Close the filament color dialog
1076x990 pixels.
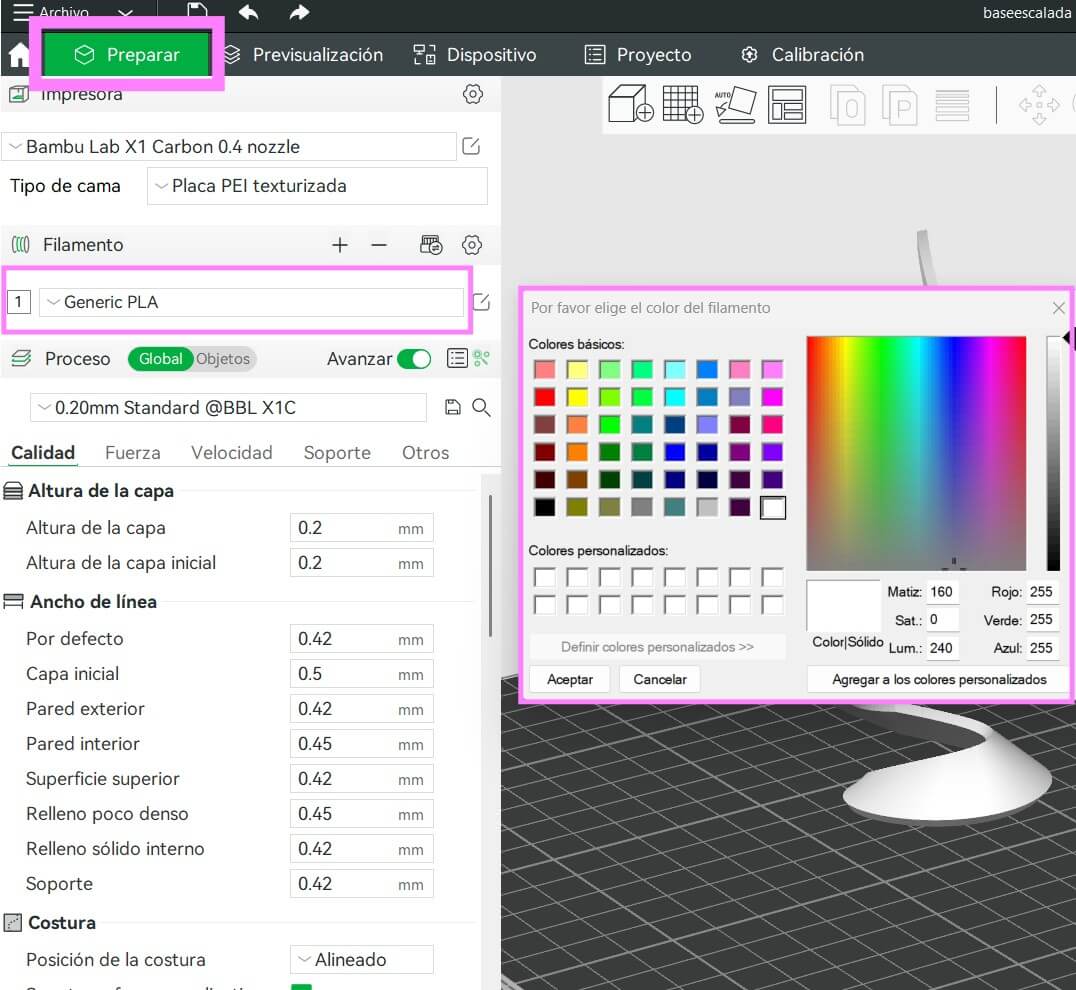coord(1059,308)
